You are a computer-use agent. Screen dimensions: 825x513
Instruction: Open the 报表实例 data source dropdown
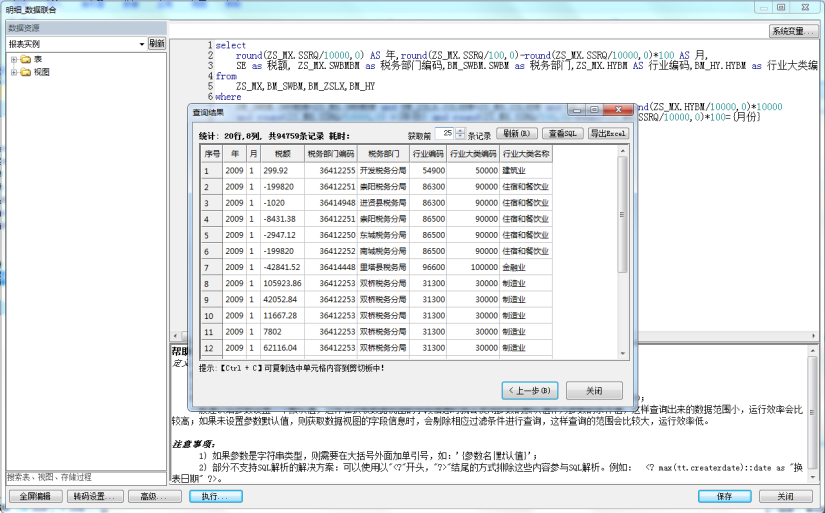click(142, 44)
